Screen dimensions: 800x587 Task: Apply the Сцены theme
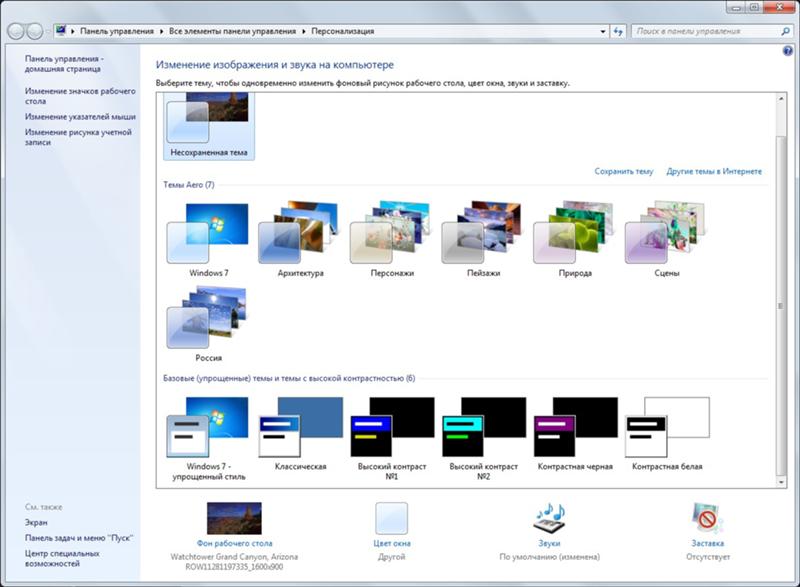pos(667,240)
